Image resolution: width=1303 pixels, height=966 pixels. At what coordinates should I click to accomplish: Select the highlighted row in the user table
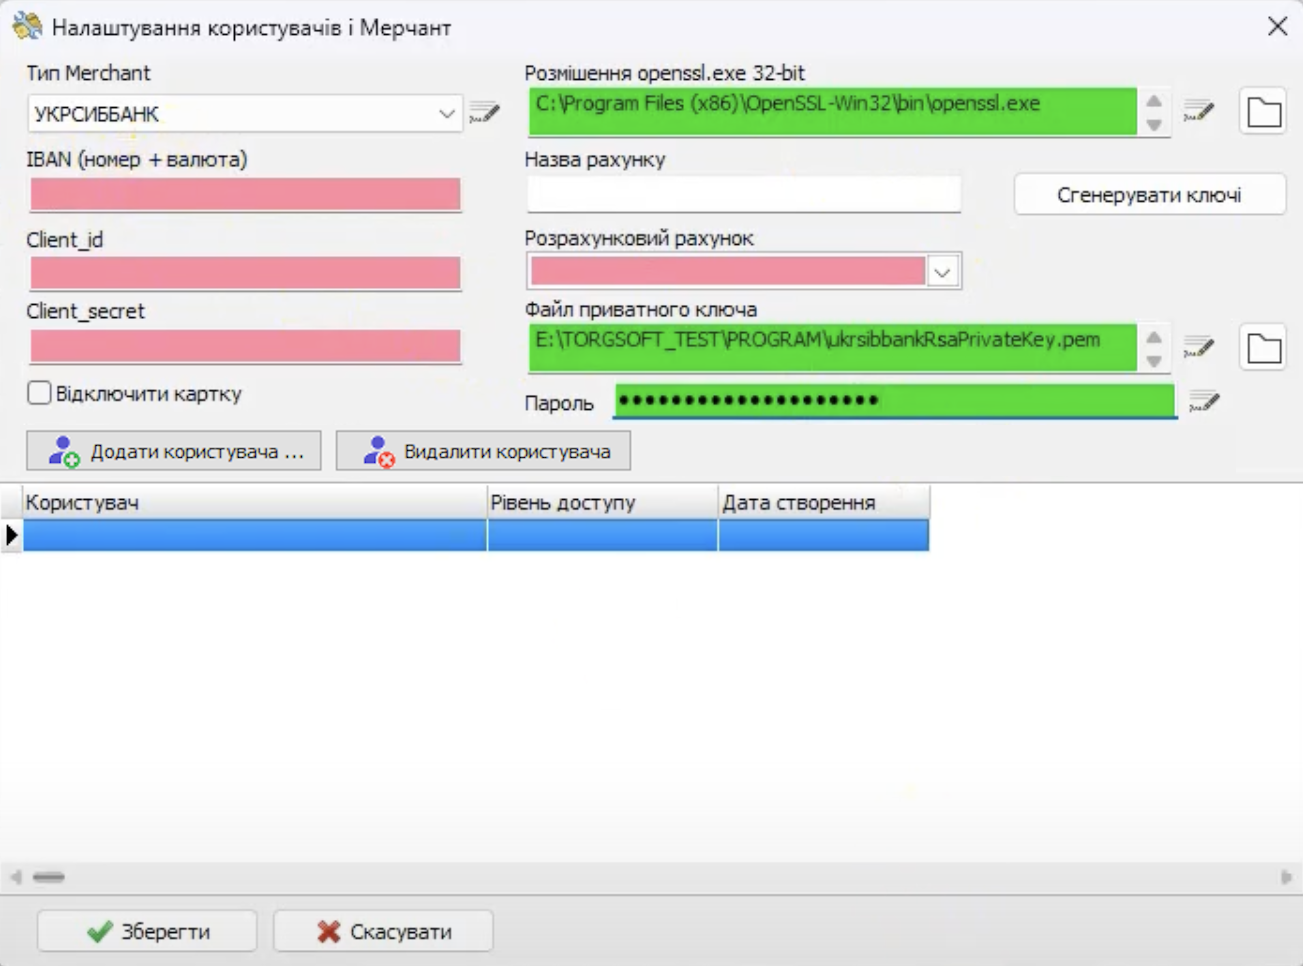pos(250,535)
